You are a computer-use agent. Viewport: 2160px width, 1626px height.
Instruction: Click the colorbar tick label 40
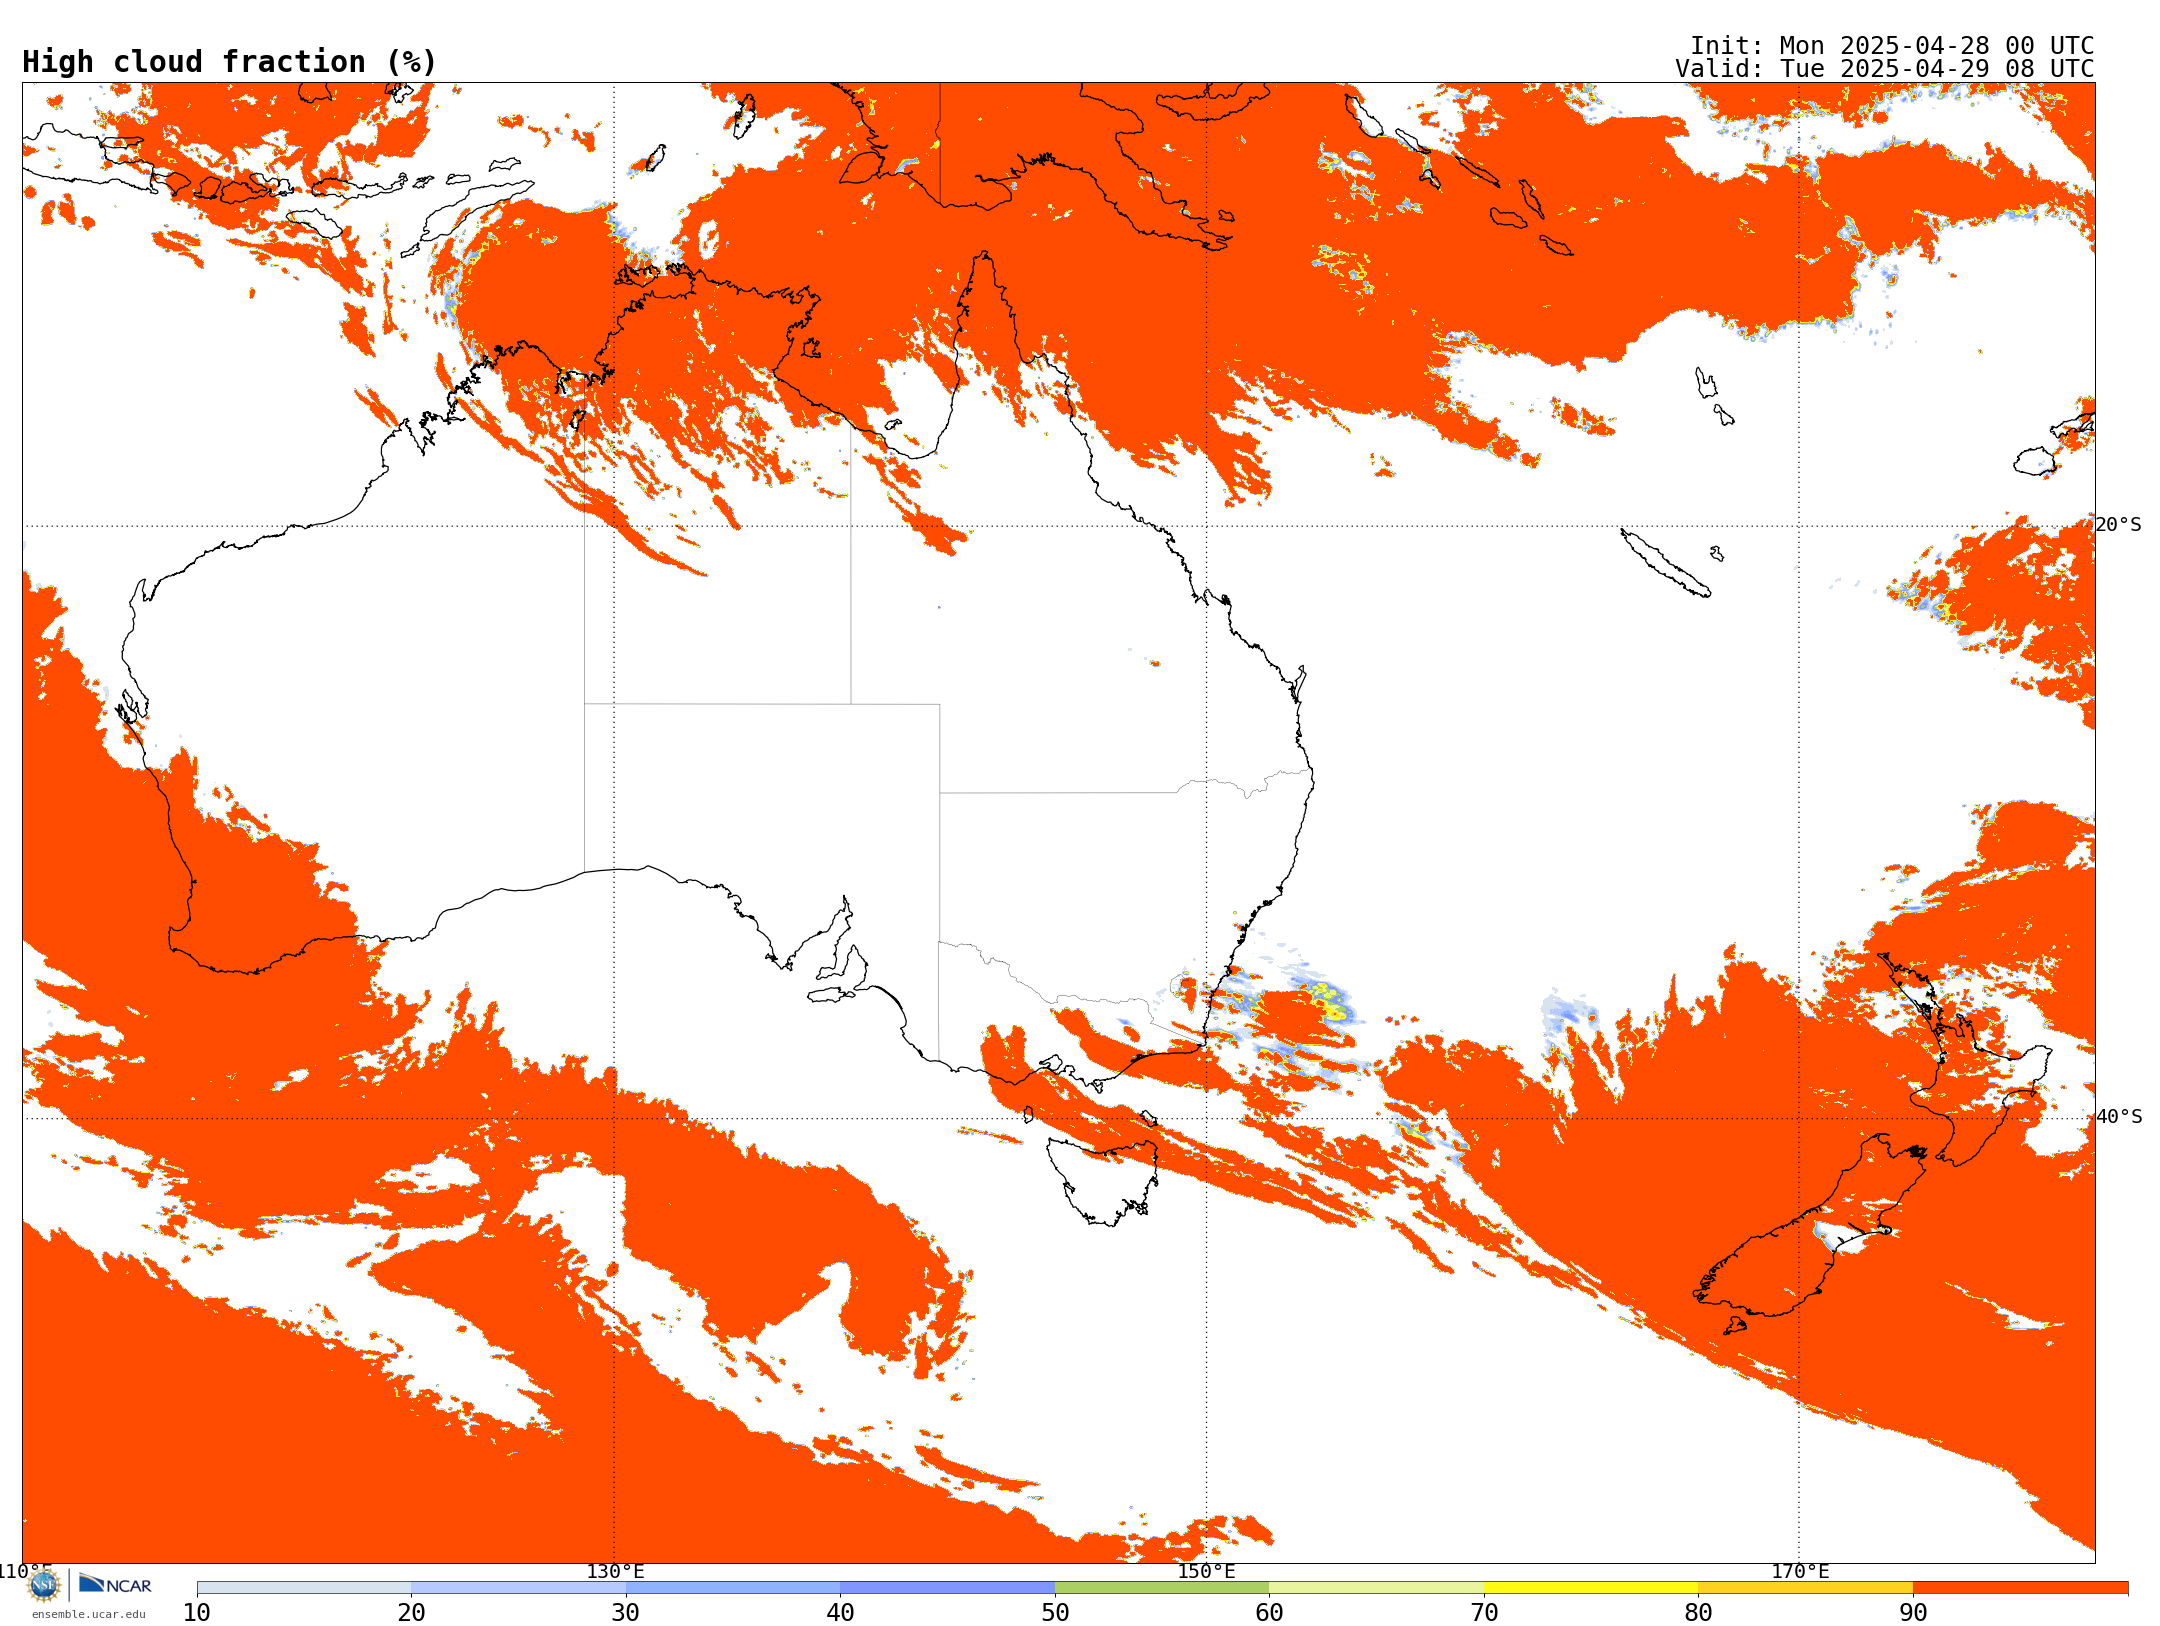[x=840, y=1612]
